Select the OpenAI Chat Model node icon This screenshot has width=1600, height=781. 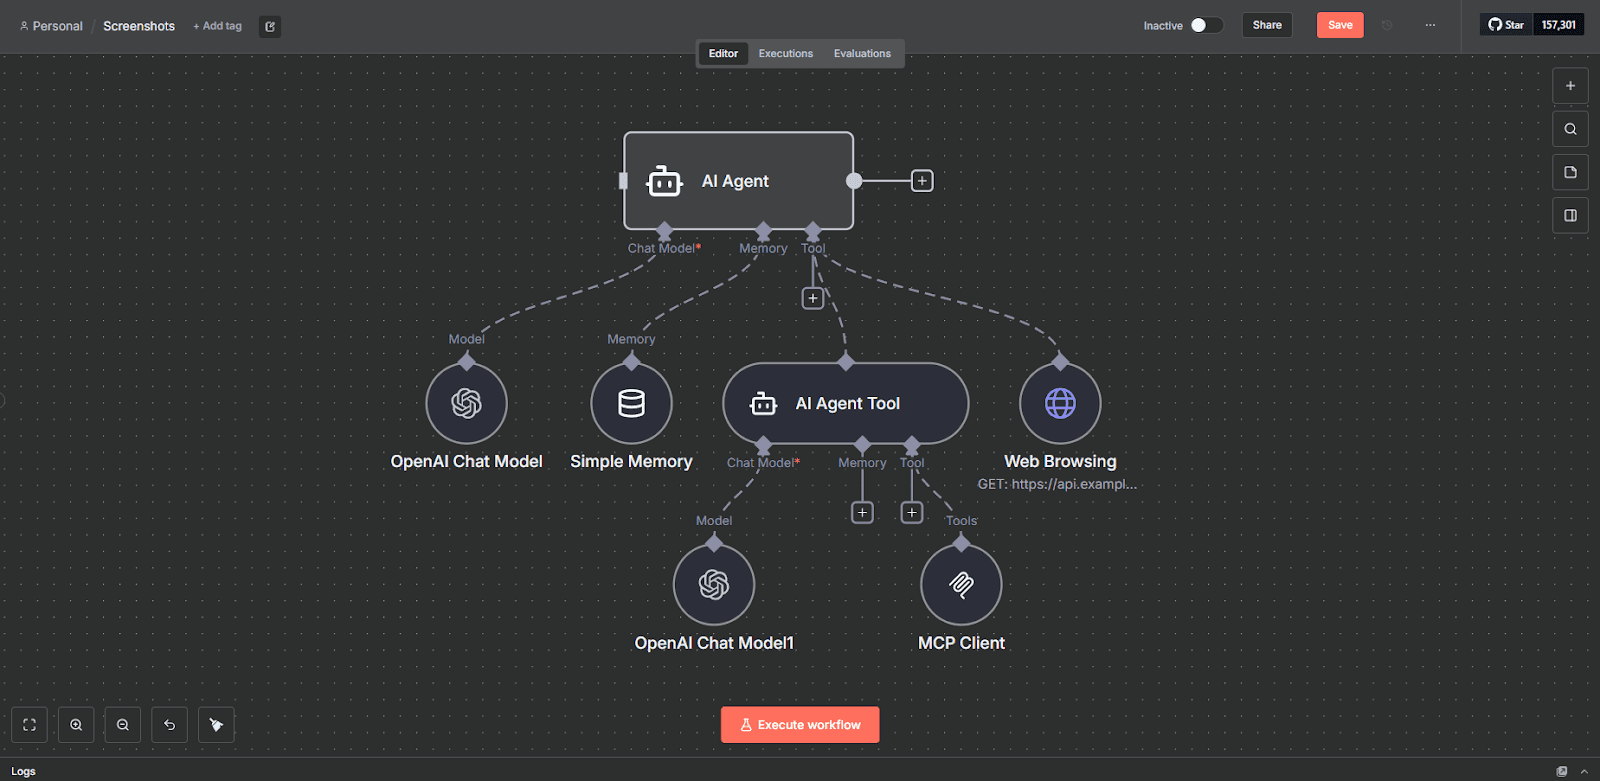467,403
